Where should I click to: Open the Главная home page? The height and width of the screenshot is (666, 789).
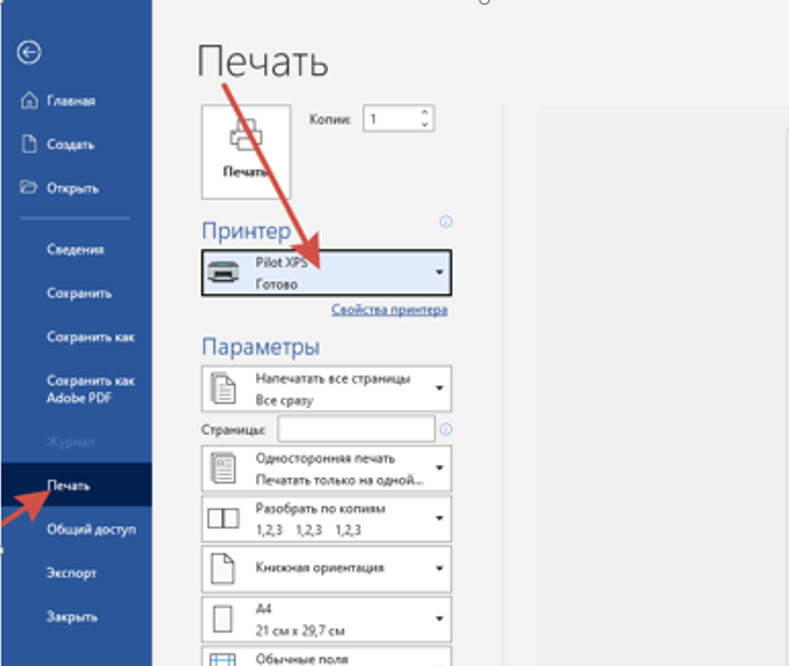[71, 101]
